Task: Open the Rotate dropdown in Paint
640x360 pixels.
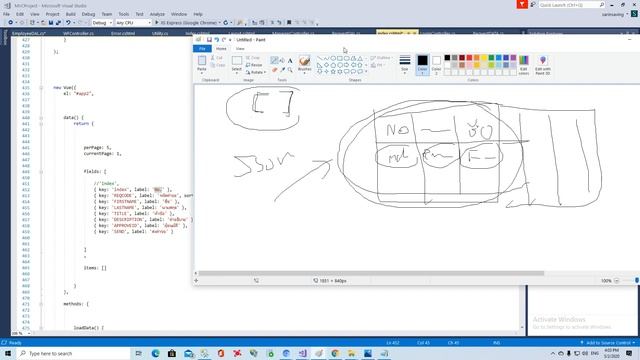Action: 256,72
